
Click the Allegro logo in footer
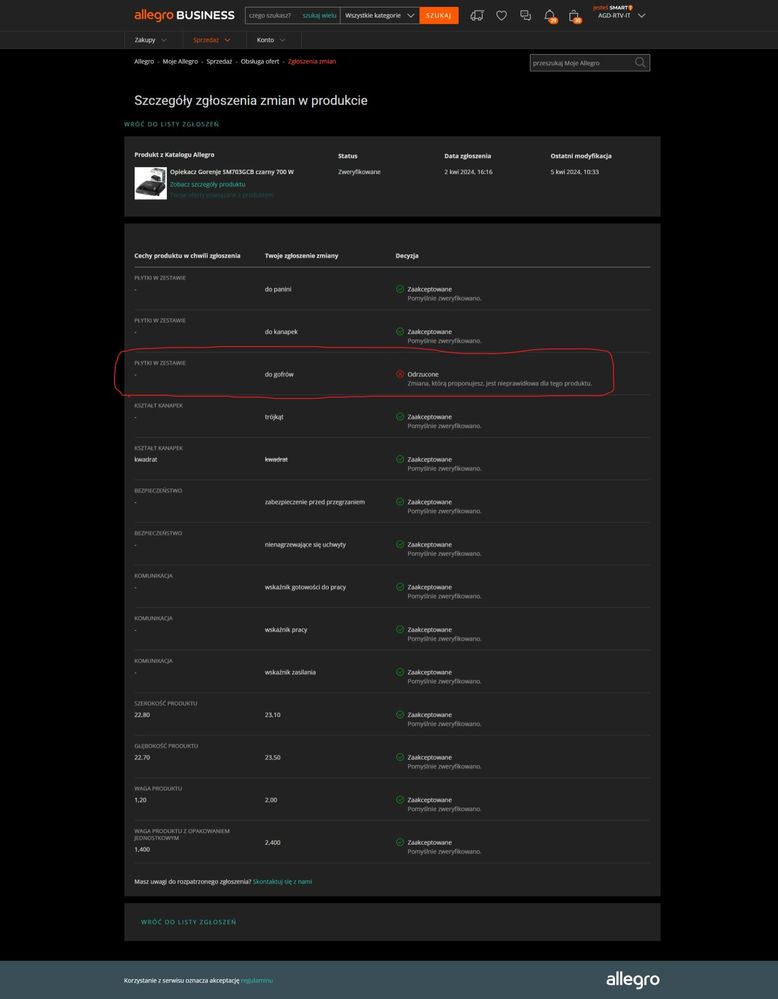click(632, 980)
